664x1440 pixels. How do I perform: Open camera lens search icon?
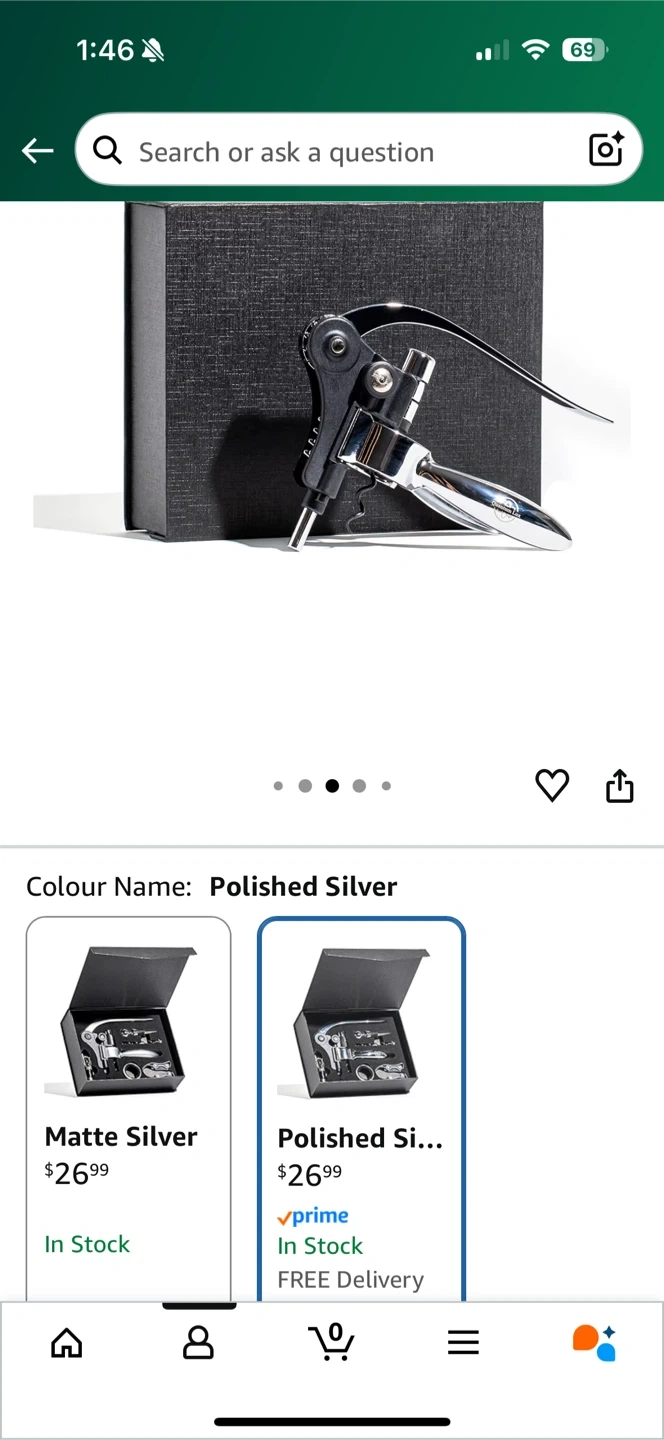pos(606,150)
